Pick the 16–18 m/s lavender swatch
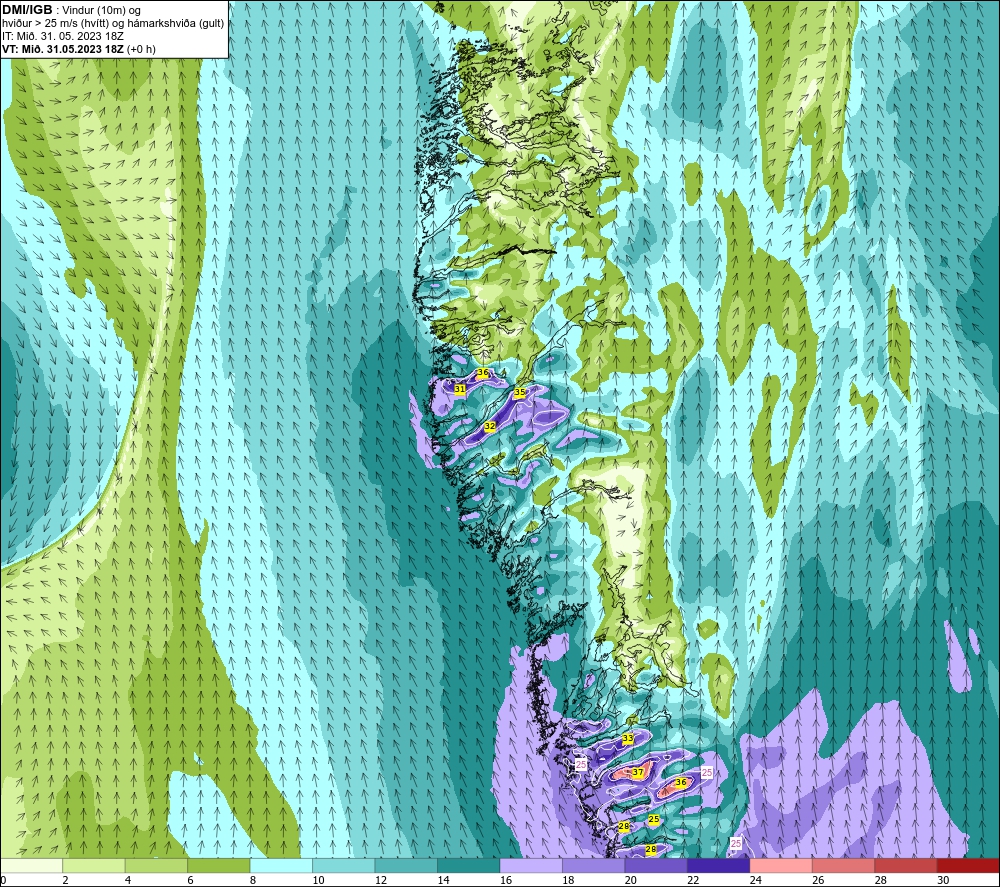1000x887 pixels. (x=531, y=865)
